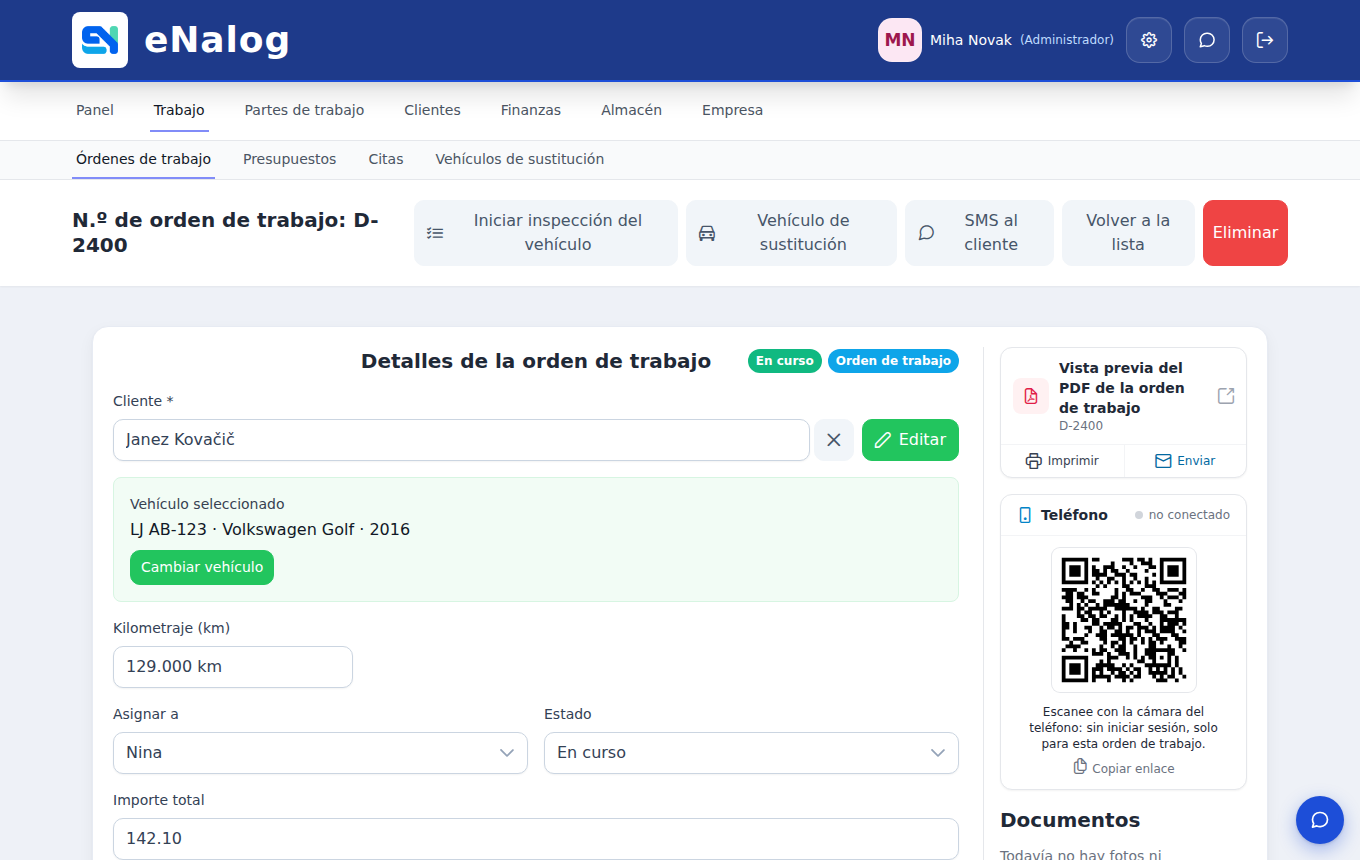Viewport: 1360px width, 860px height.
Task: Click Iniciar inspección del vehículo button
Action: pos(546,233)
